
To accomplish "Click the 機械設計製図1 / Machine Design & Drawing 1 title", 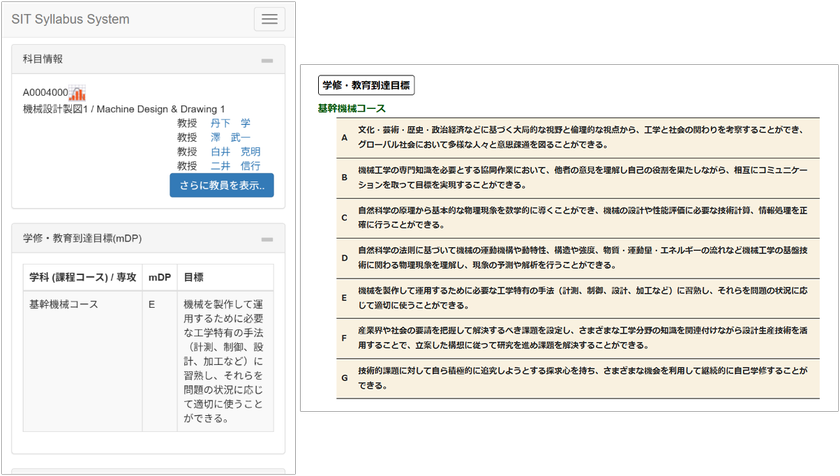I will (x=124, y=109).
